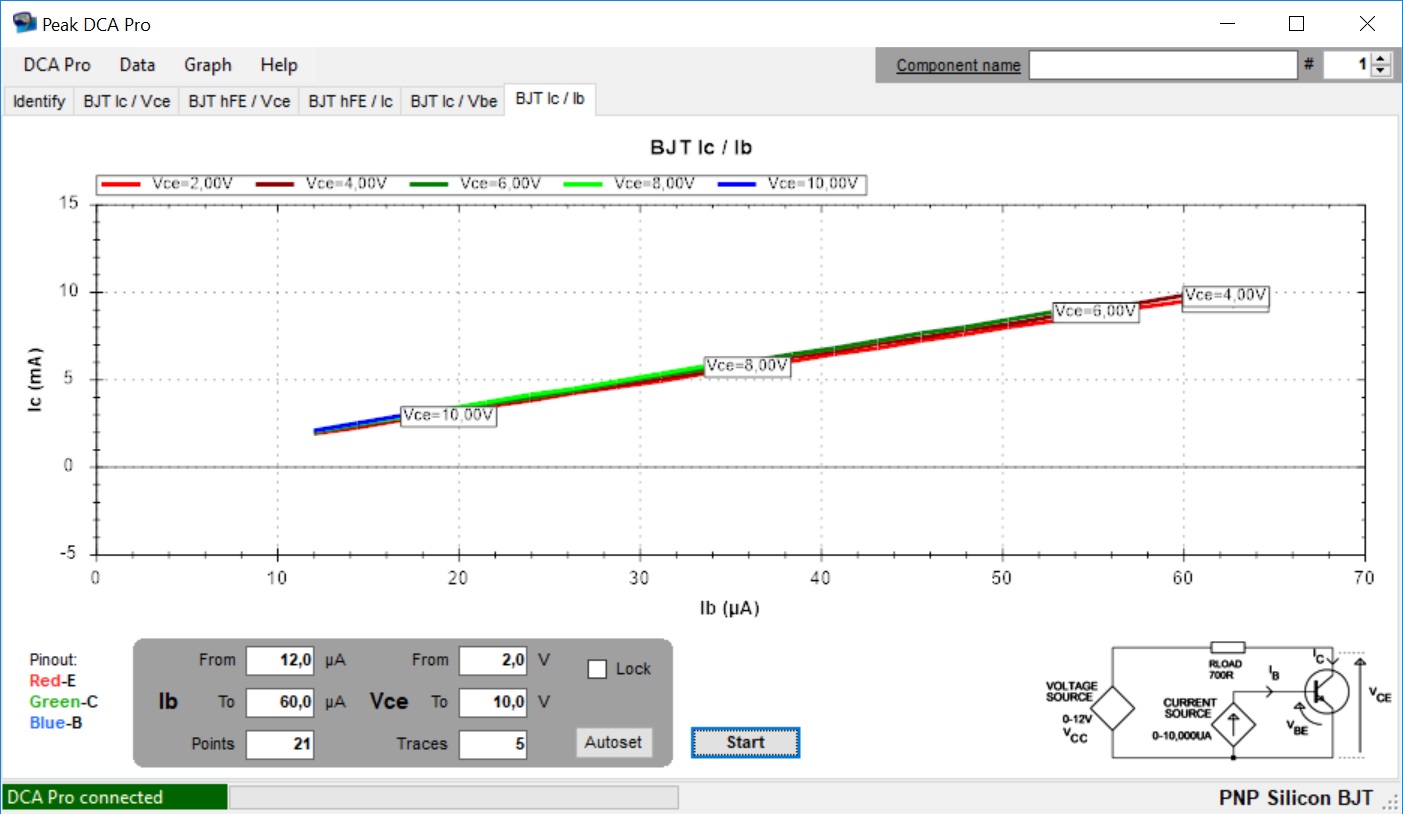The height and width of the screenshot is (814, 1403).
Task: Click the Component name link label
Action: (958, 65)
